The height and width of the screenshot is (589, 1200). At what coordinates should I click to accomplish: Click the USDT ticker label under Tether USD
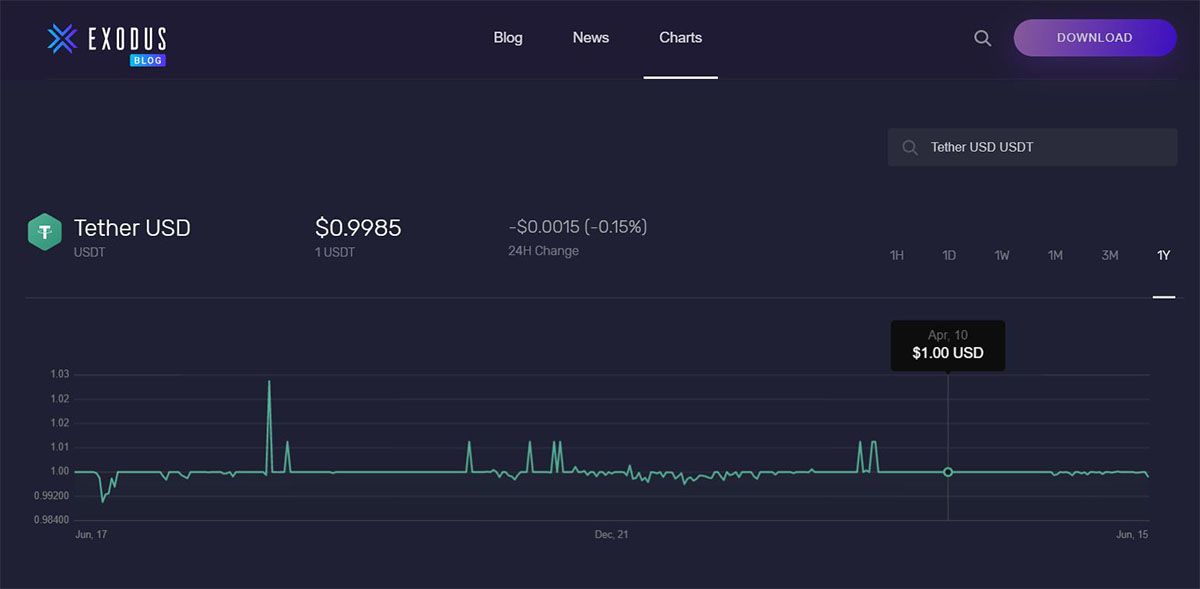pos(90,252)
